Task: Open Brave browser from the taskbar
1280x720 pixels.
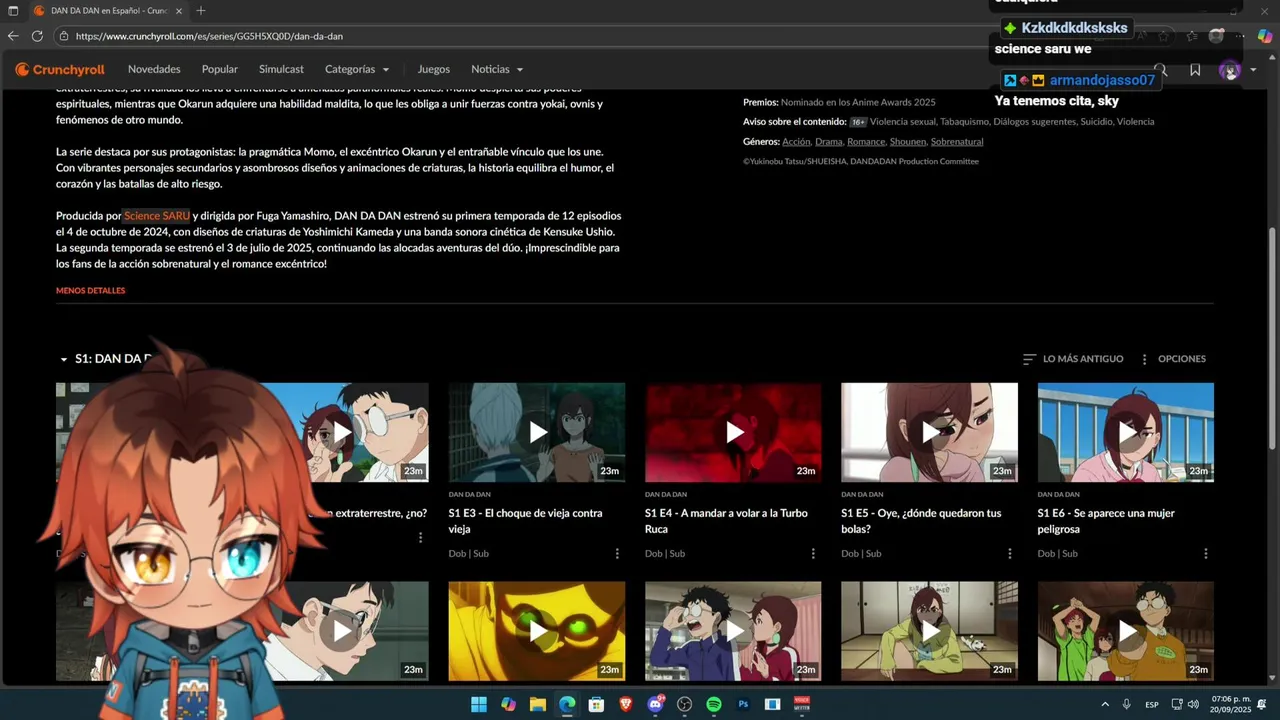Action: 626,705
